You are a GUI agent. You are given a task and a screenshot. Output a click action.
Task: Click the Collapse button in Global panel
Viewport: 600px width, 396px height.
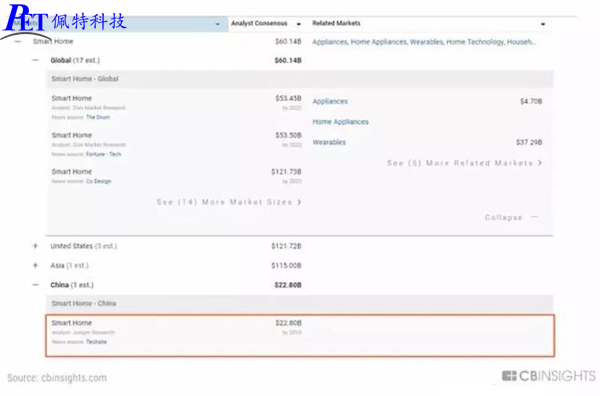[511, 217]
